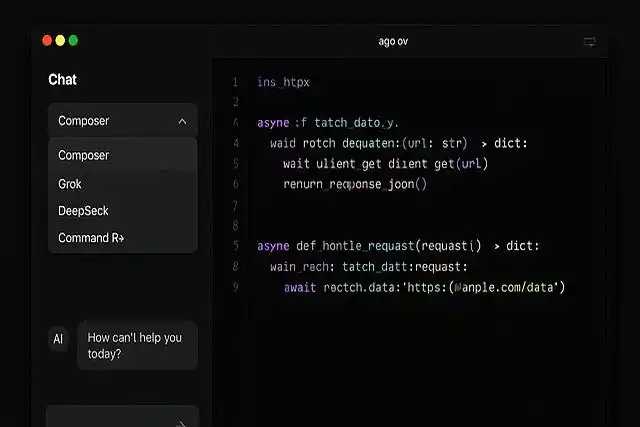
Task: Click the red close window button
Action: (46, 40)
